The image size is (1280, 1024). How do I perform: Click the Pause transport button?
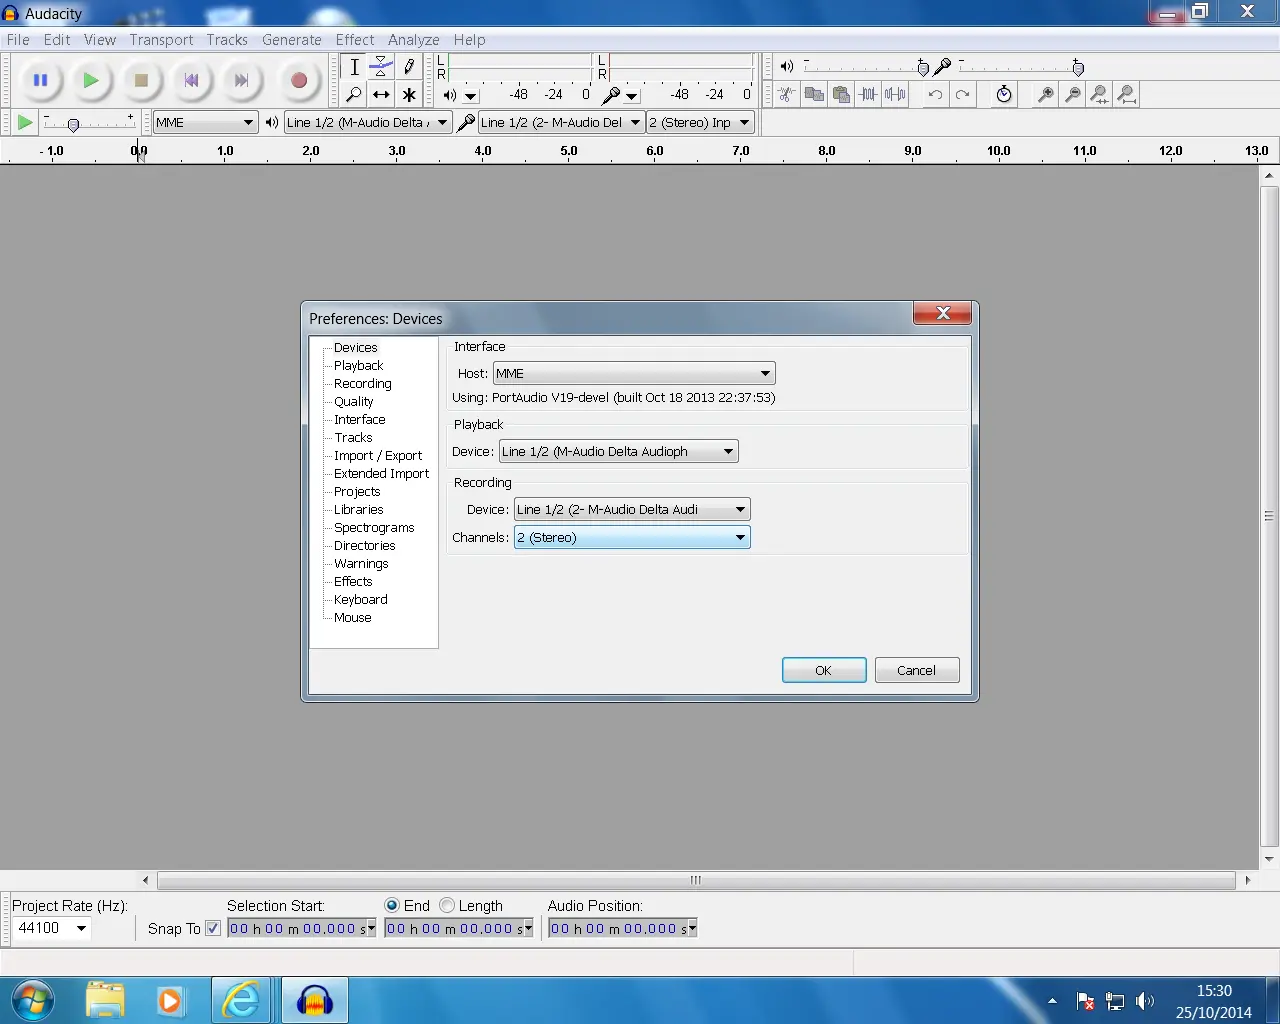pos(40,81)
